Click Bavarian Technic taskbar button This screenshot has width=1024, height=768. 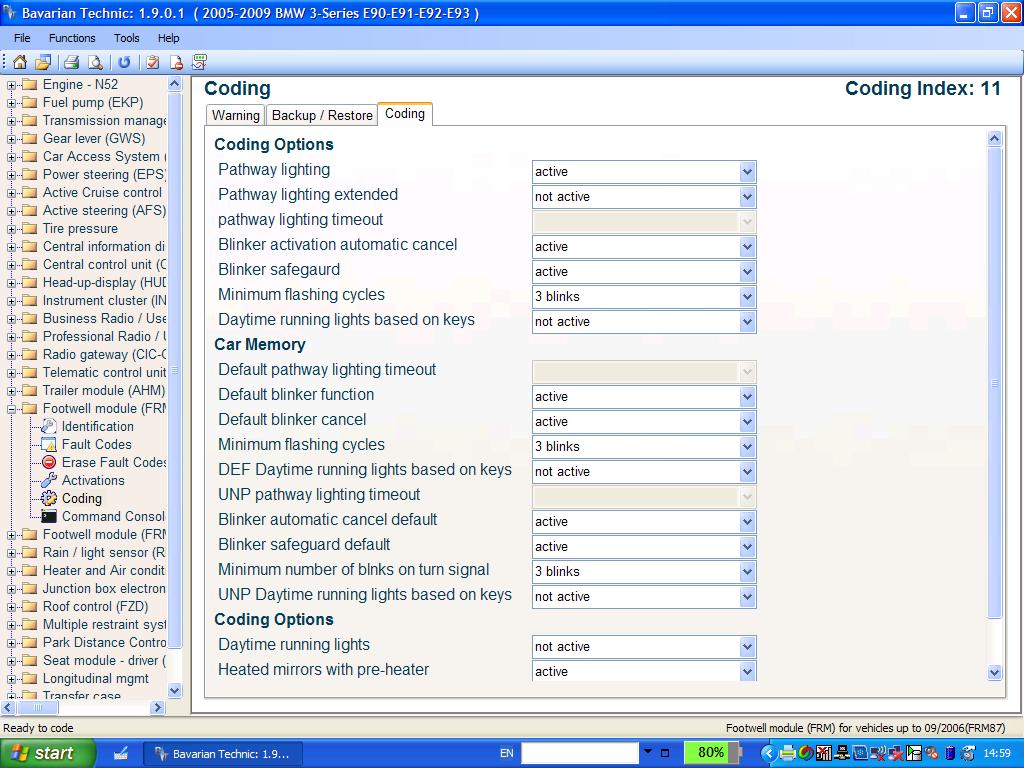223,753
